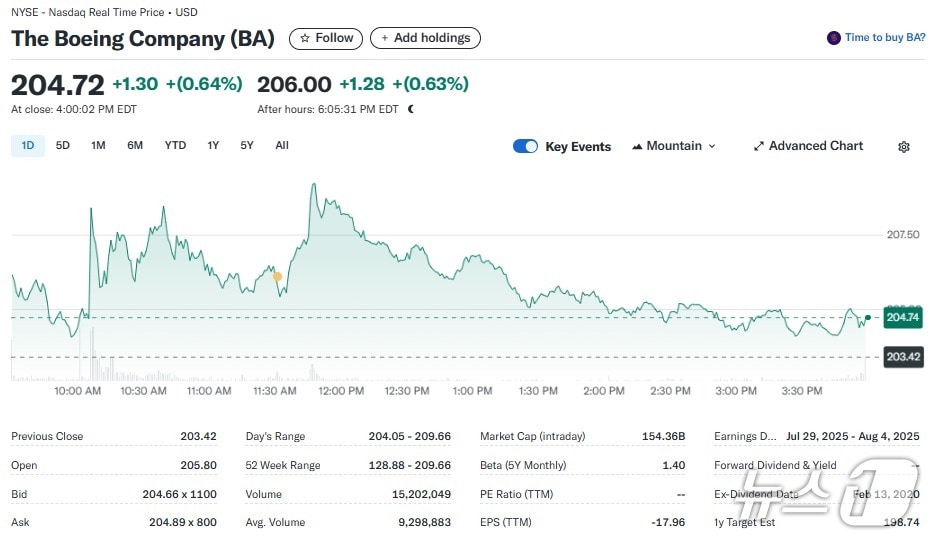Image resolution: width=932 pixels, height=540 pixels.
Task: Click the purple Time to buy BA icon
Action: click(x=833, y=38)
